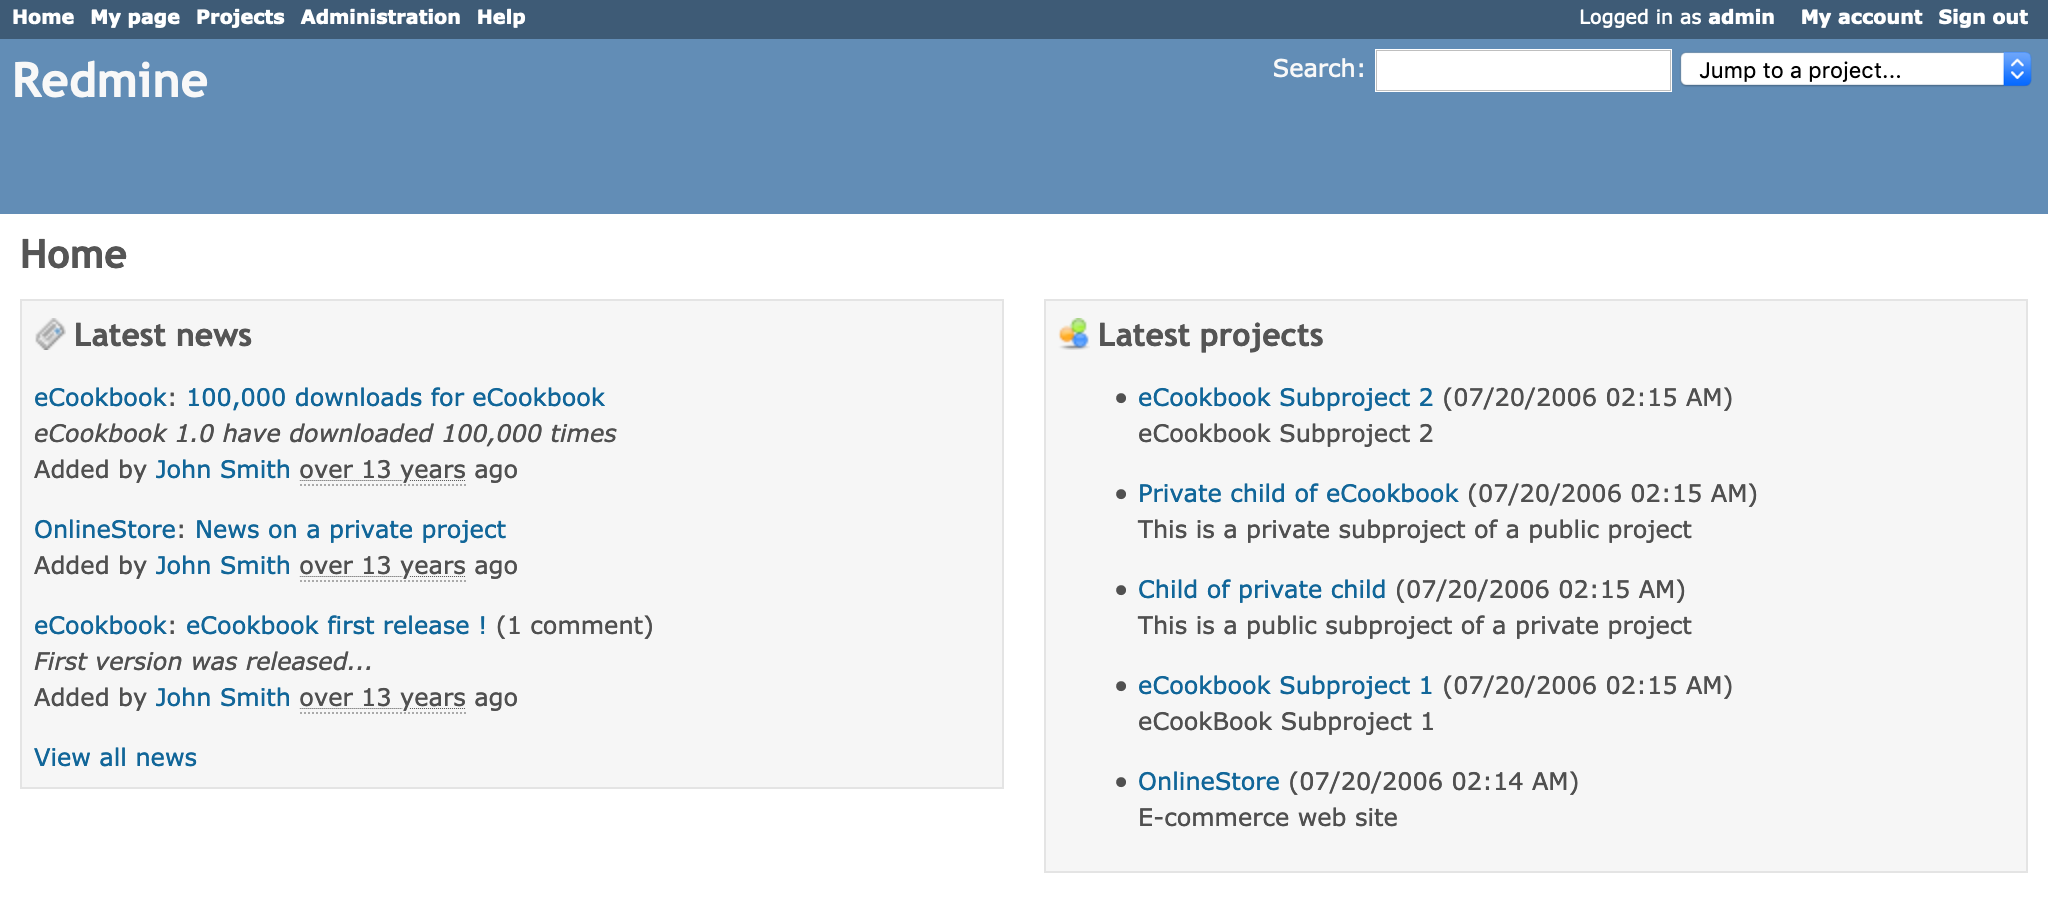The height and width of the screenshot is (905, 2048).
Task: Open News on a private project article
Action: [350, 529]
